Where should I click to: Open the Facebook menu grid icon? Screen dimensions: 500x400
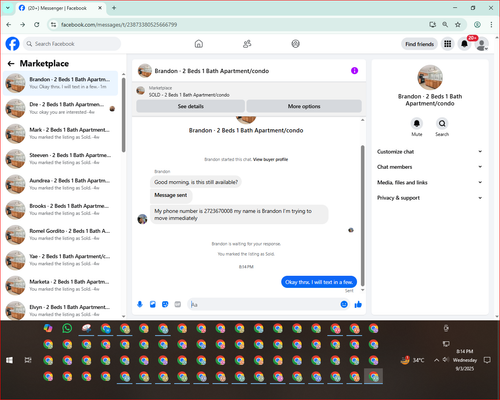point(448,44)
